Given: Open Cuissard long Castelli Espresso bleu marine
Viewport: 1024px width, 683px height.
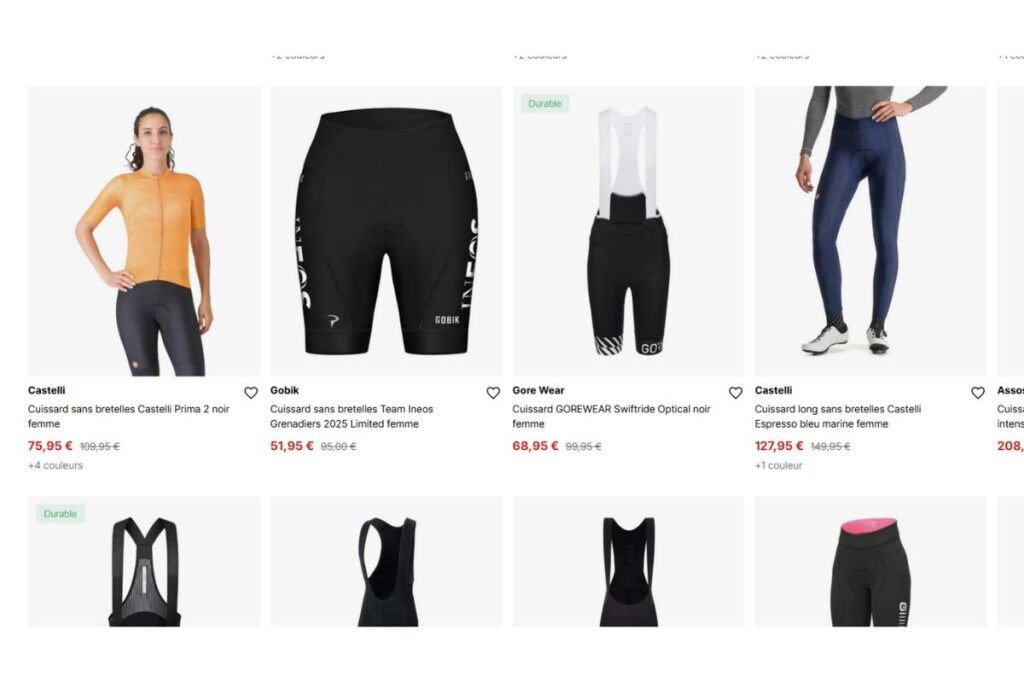Looking at the screenshot, I should coord(838,417).
